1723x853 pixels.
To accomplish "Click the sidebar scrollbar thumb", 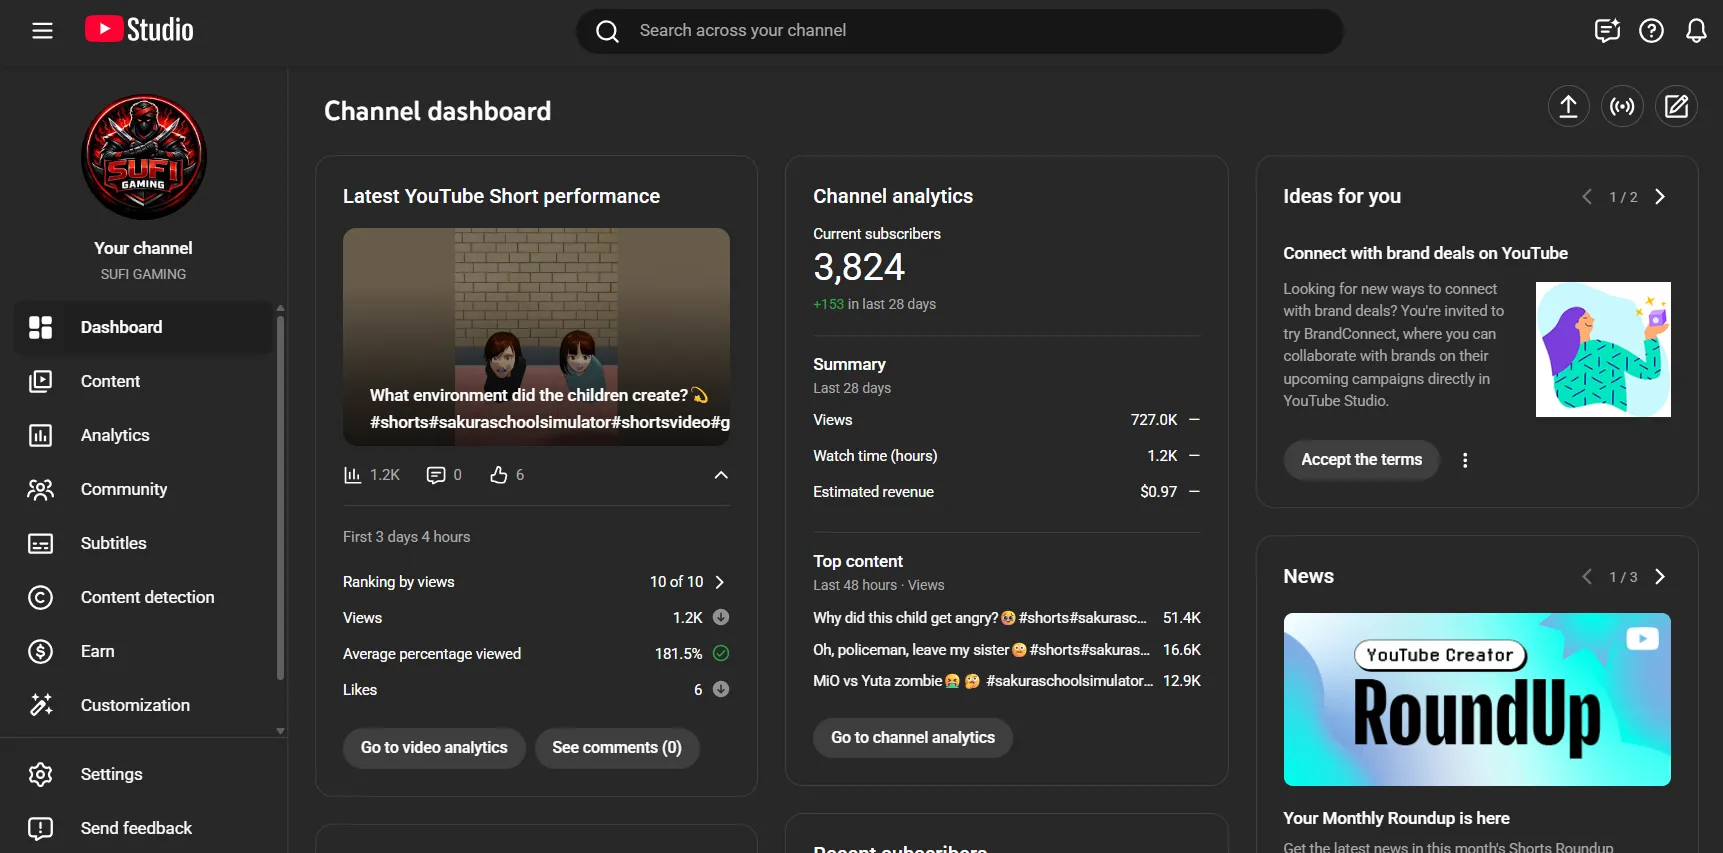I will tap(280, 498).
